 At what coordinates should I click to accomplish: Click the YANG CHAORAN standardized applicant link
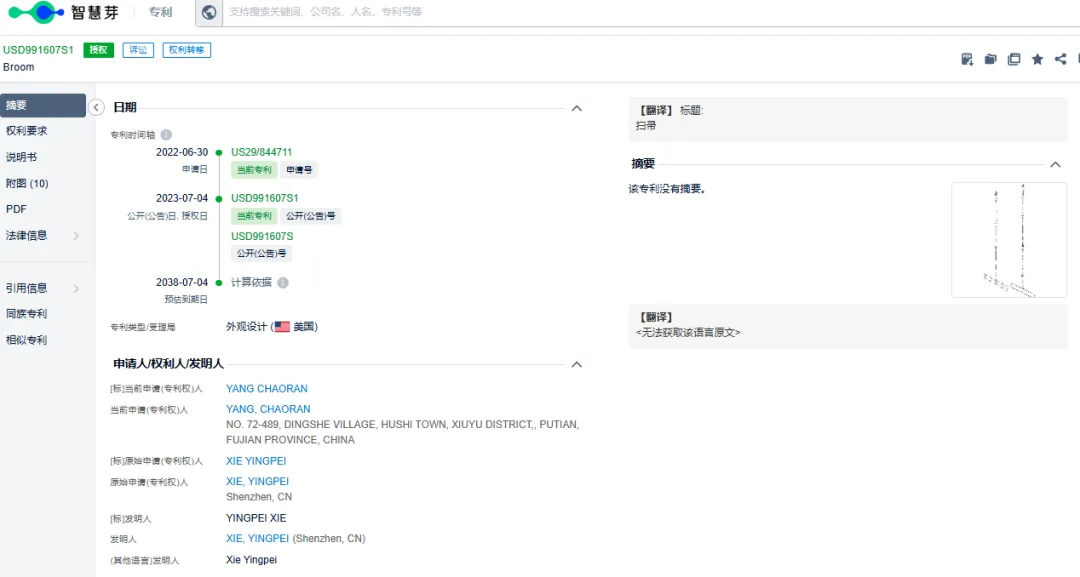(267, 389)
